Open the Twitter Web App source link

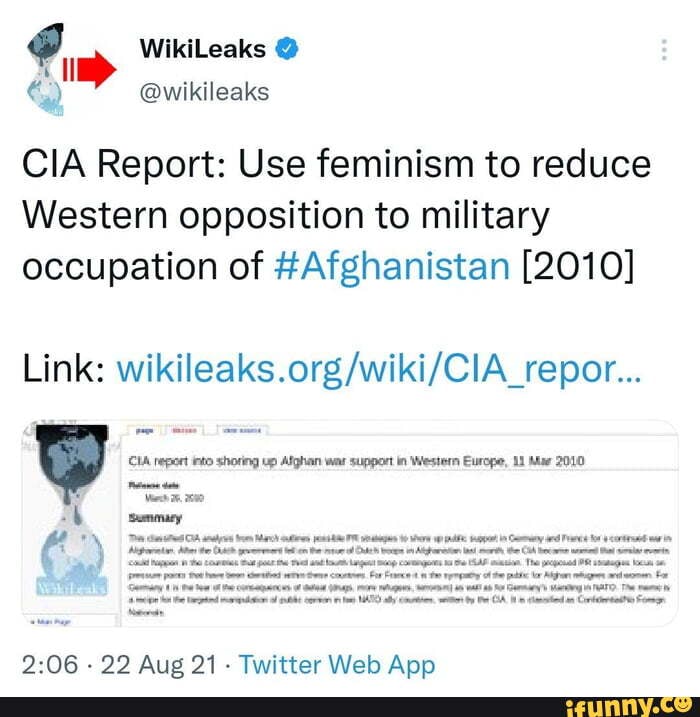coord(337,665)
